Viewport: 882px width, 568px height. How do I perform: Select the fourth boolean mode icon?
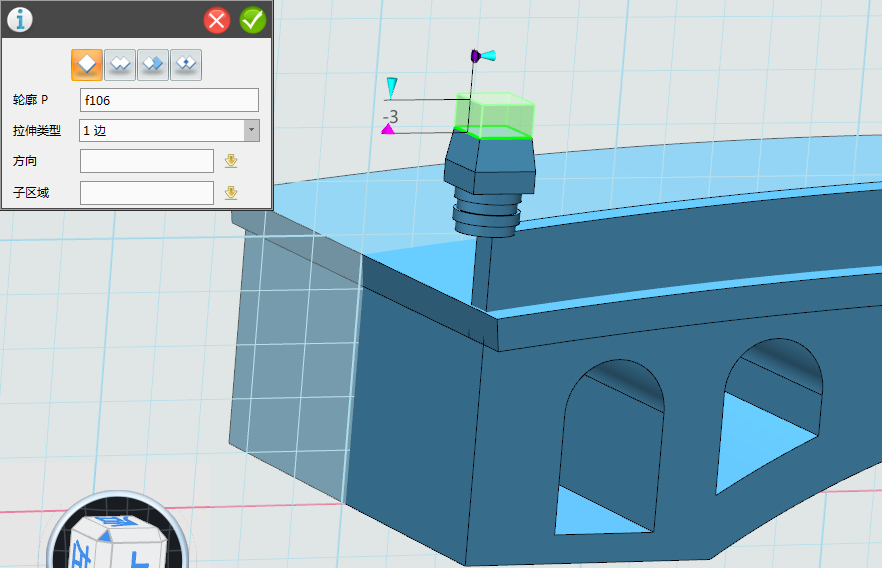coord(186,64)
